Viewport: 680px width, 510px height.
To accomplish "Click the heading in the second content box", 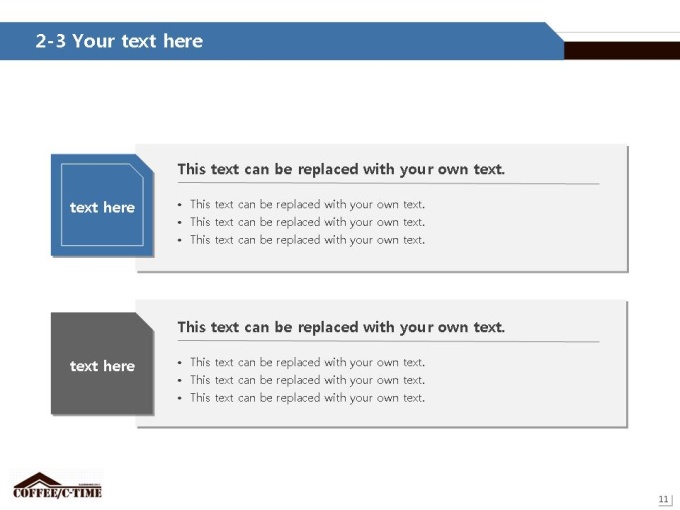I will point(341,327).
